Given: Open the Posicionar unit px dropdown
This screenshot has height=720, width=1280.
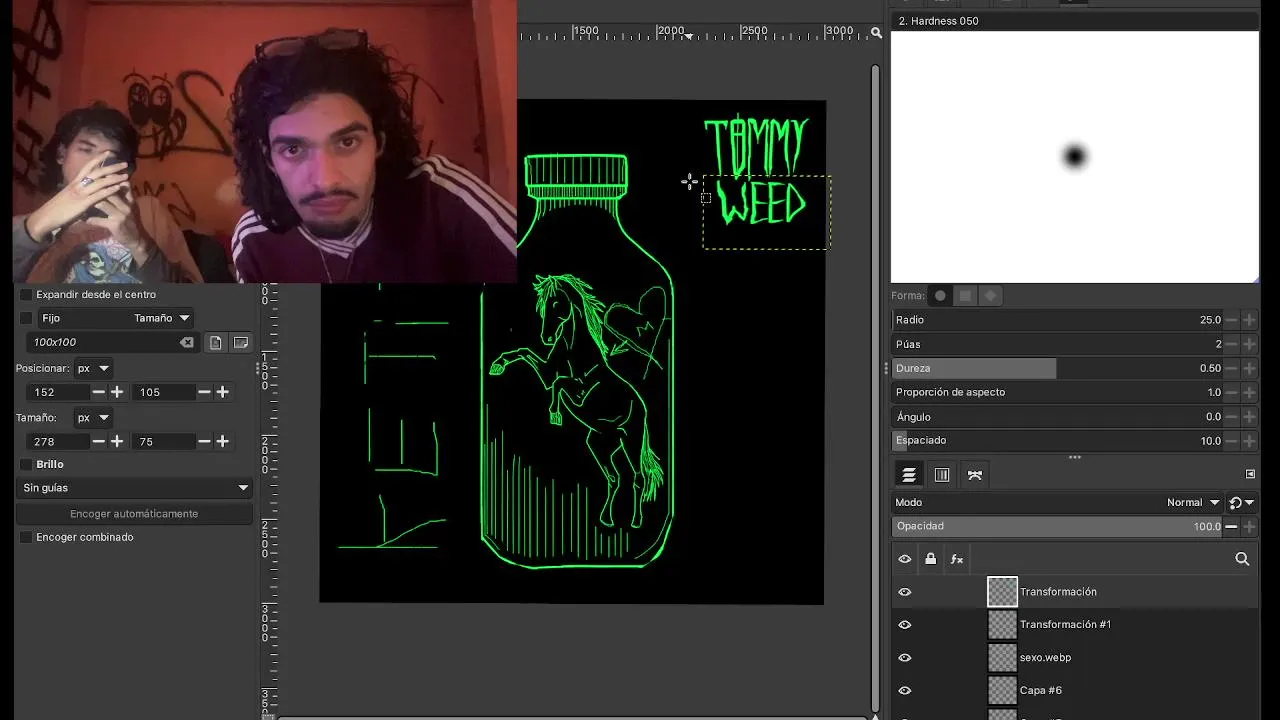Looking at the screenshot, I should pos(93,368).
